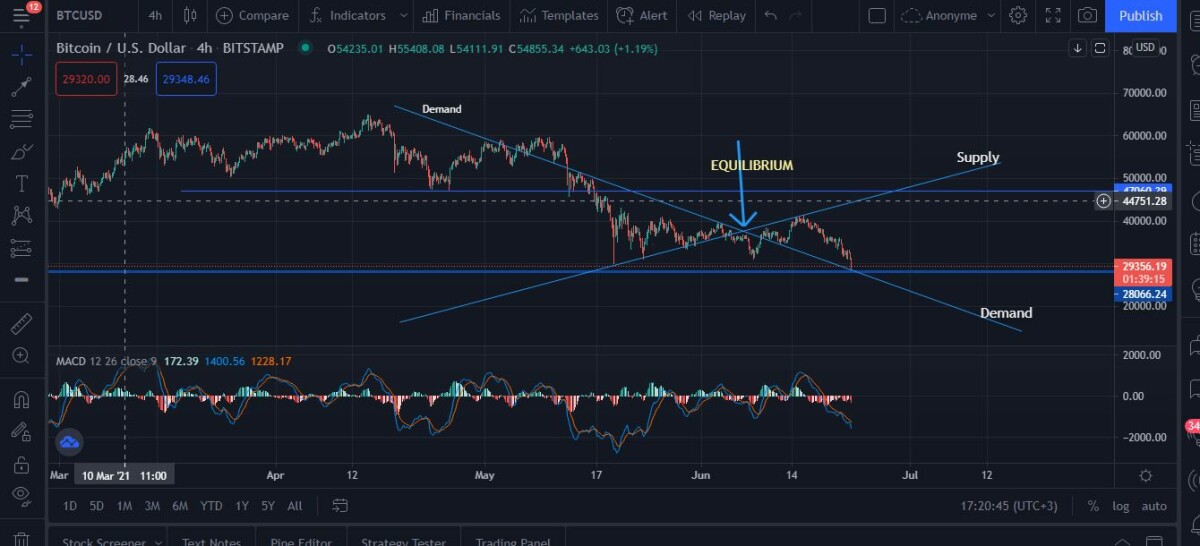Toggle magnet mode
Image resolution: width=1200 pixels, height=546 pixels.
point(21,400)
